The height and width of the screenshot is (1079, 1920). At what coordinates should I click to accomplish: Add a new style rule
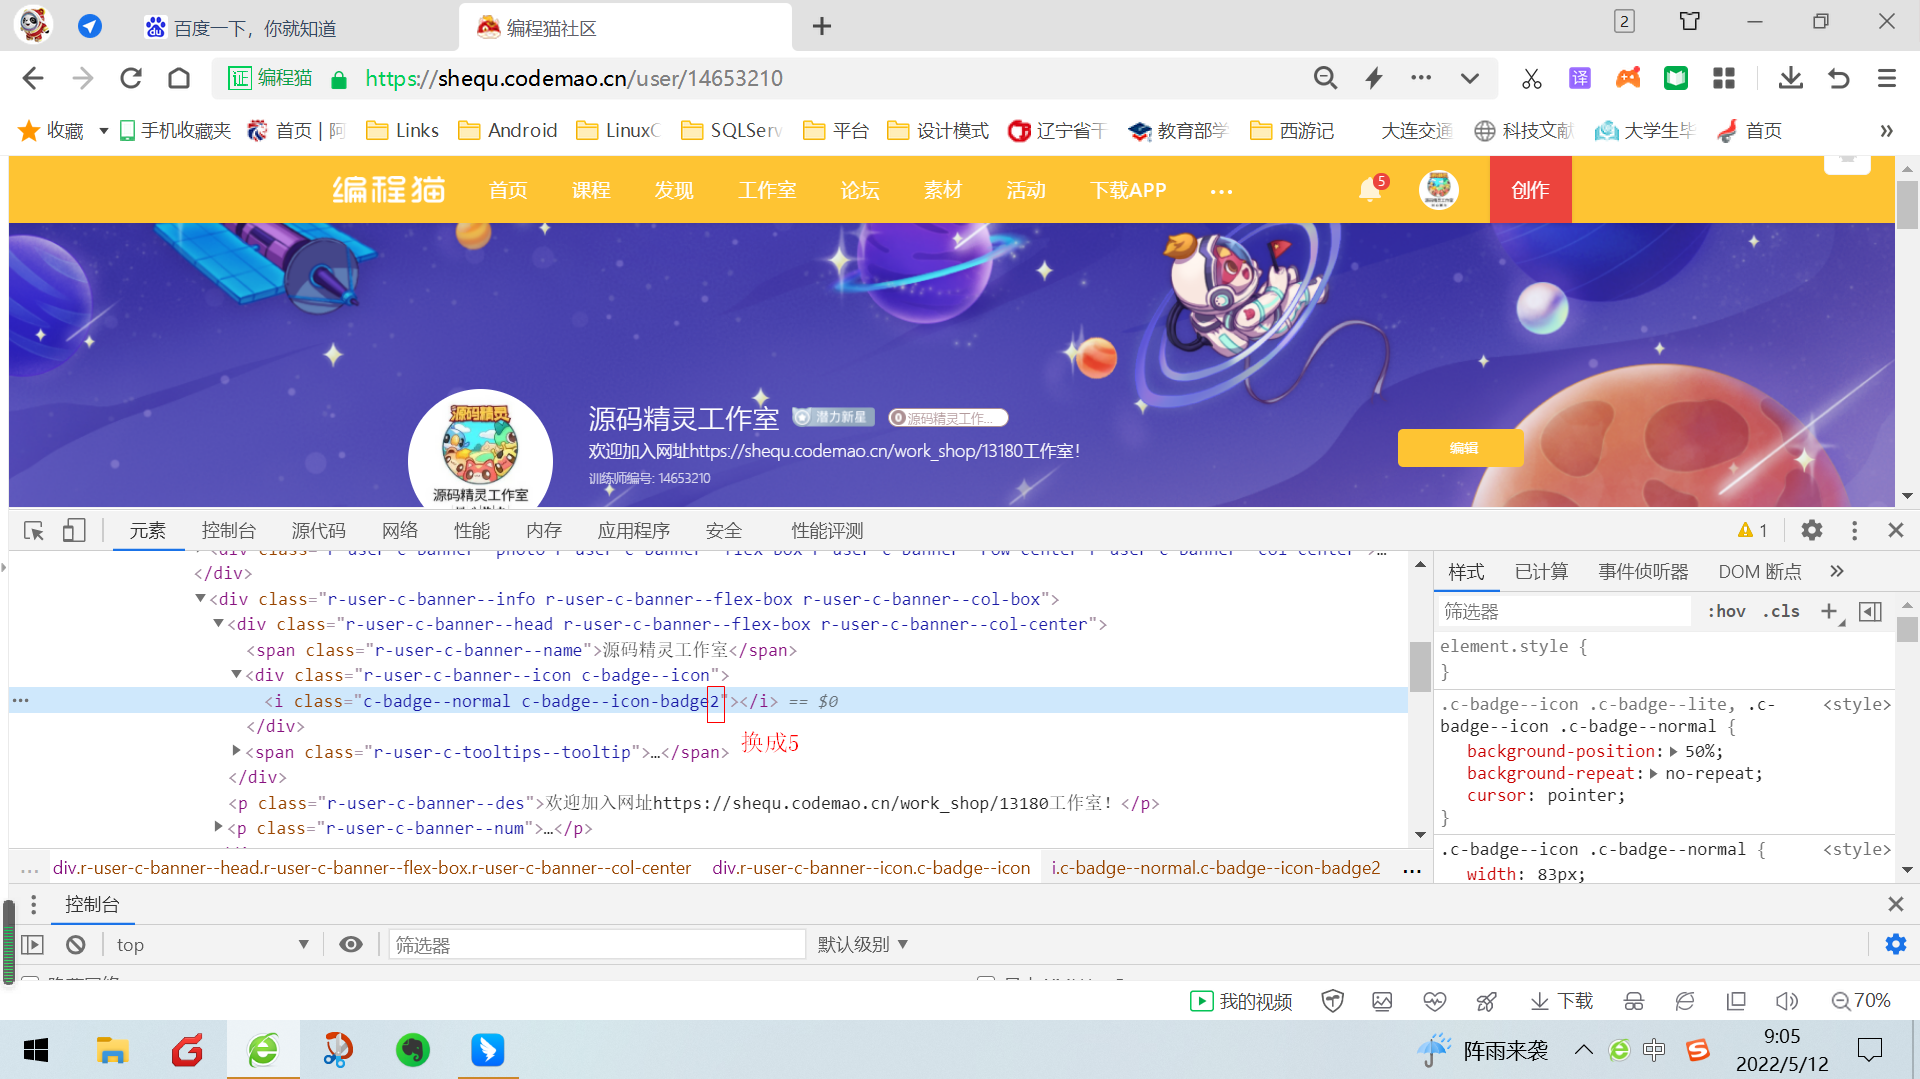pyautogui.click(x=1829, y=611)
